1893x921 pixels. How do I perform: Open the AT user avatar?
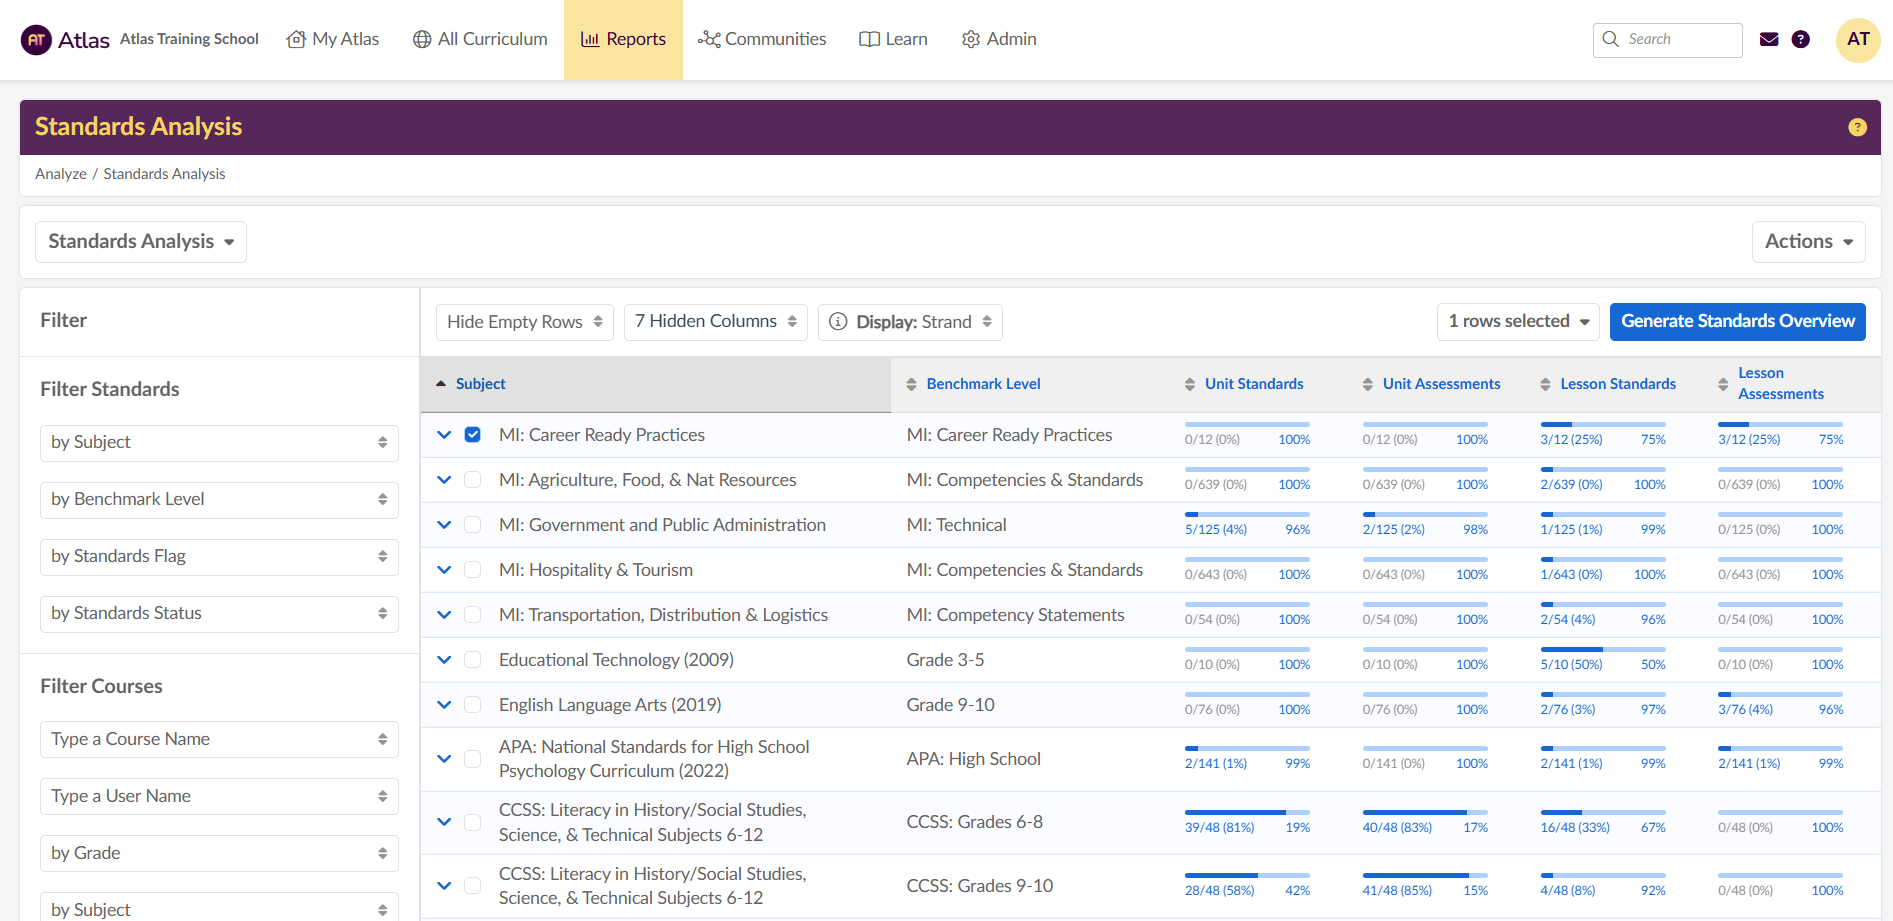tap(1857, 40)
